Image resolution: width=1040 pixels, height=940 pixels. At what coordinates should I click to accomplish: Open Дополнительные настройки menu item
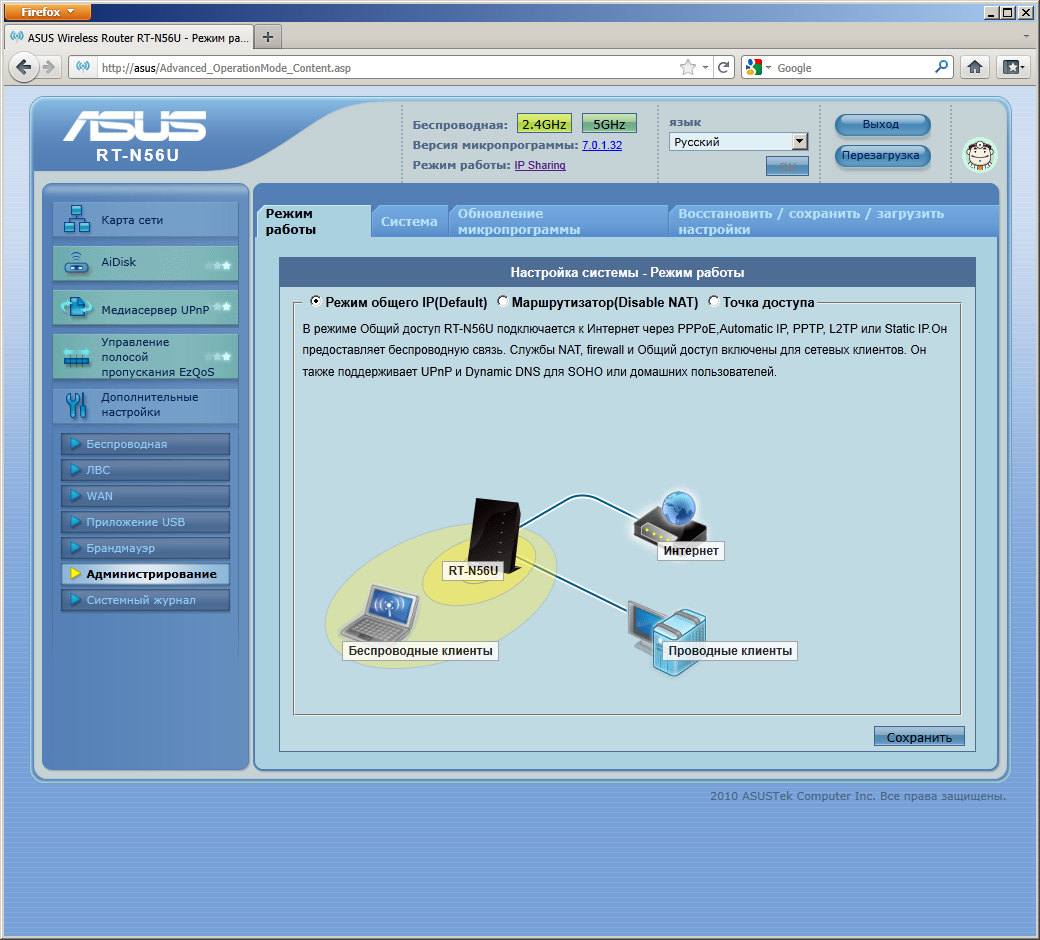[145, 405]
